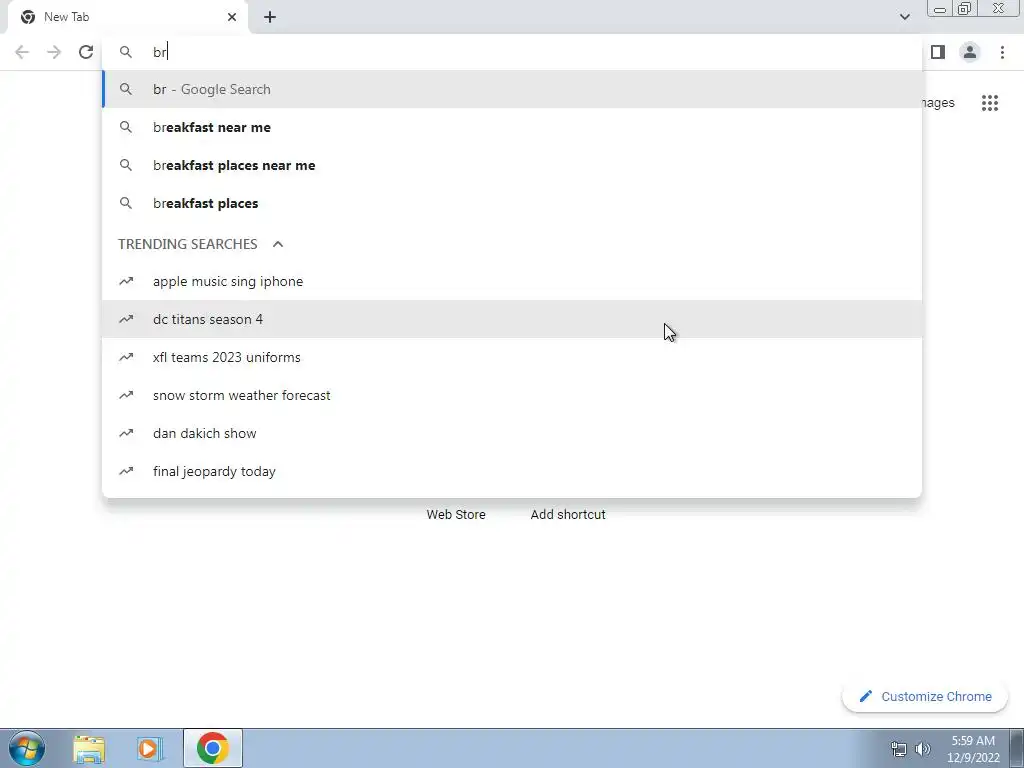Select trending 'dan dakich show'
Viewport: 1024px width, 768px height.
pos(512,433)
